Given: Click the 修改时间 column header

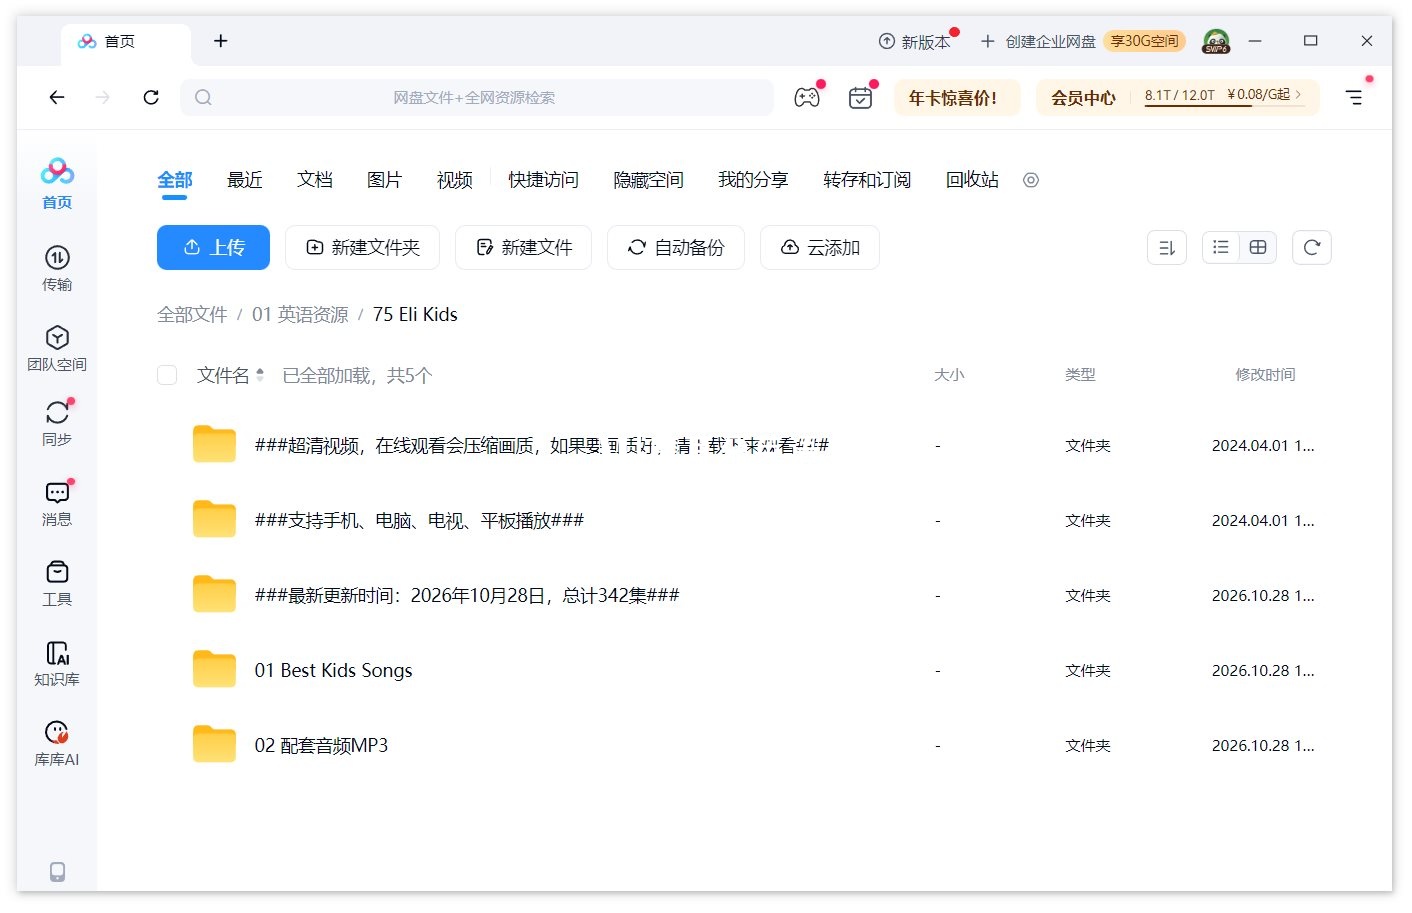Looking at the screenshot, I should [x=1265, y=375].
